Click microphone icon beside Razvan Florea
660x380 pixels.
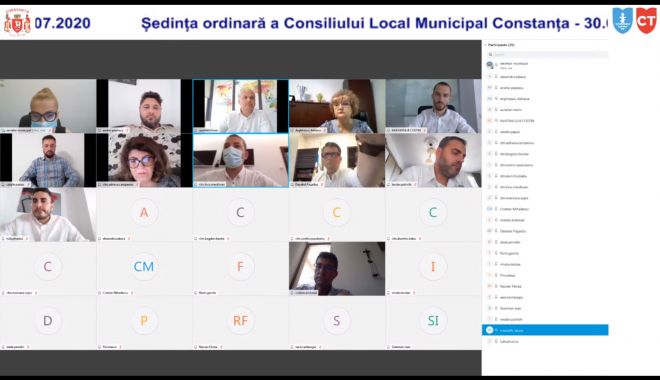coord(496,286)
